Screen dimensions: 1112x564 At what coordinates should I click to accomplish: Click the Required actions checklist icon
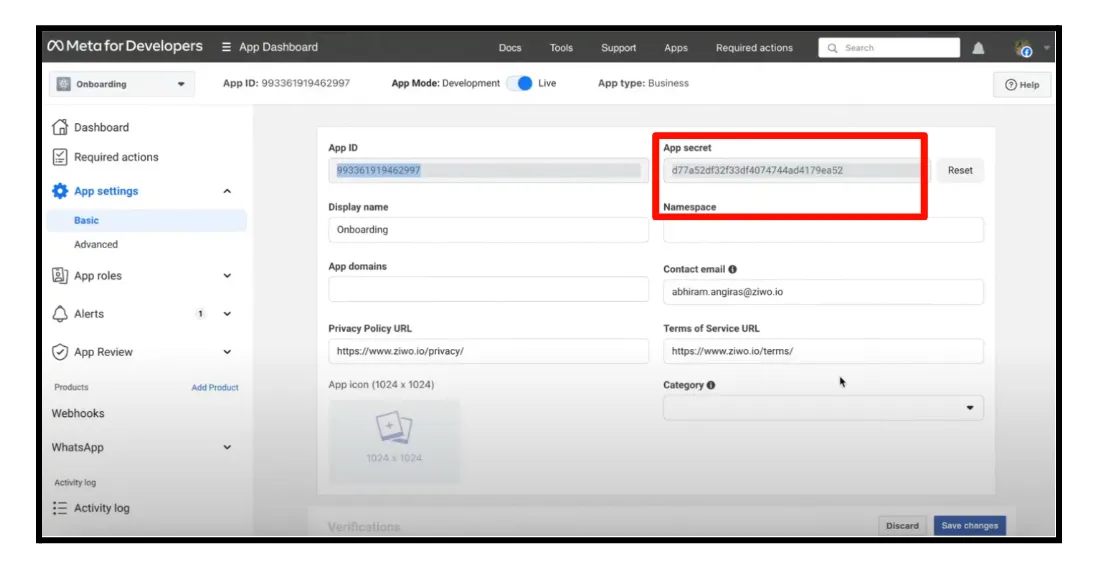click(60, 157)
